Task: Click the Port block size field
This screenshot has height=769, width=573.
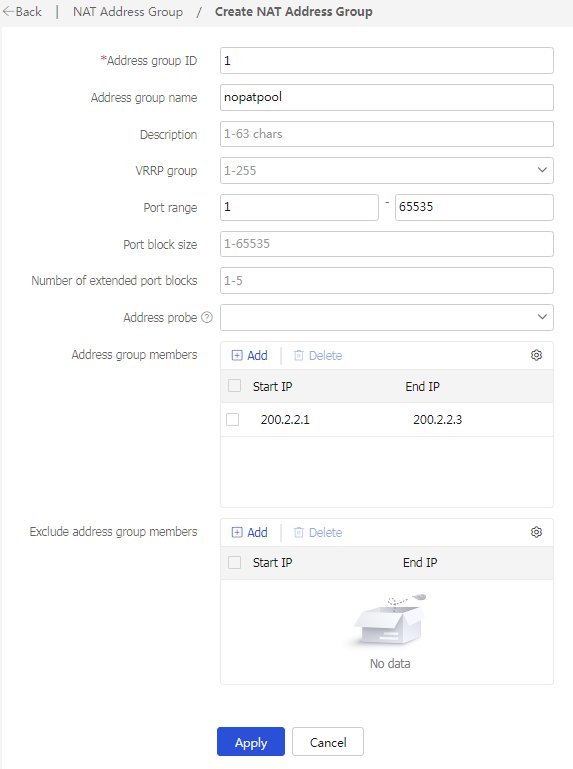Action: [387, 244]
